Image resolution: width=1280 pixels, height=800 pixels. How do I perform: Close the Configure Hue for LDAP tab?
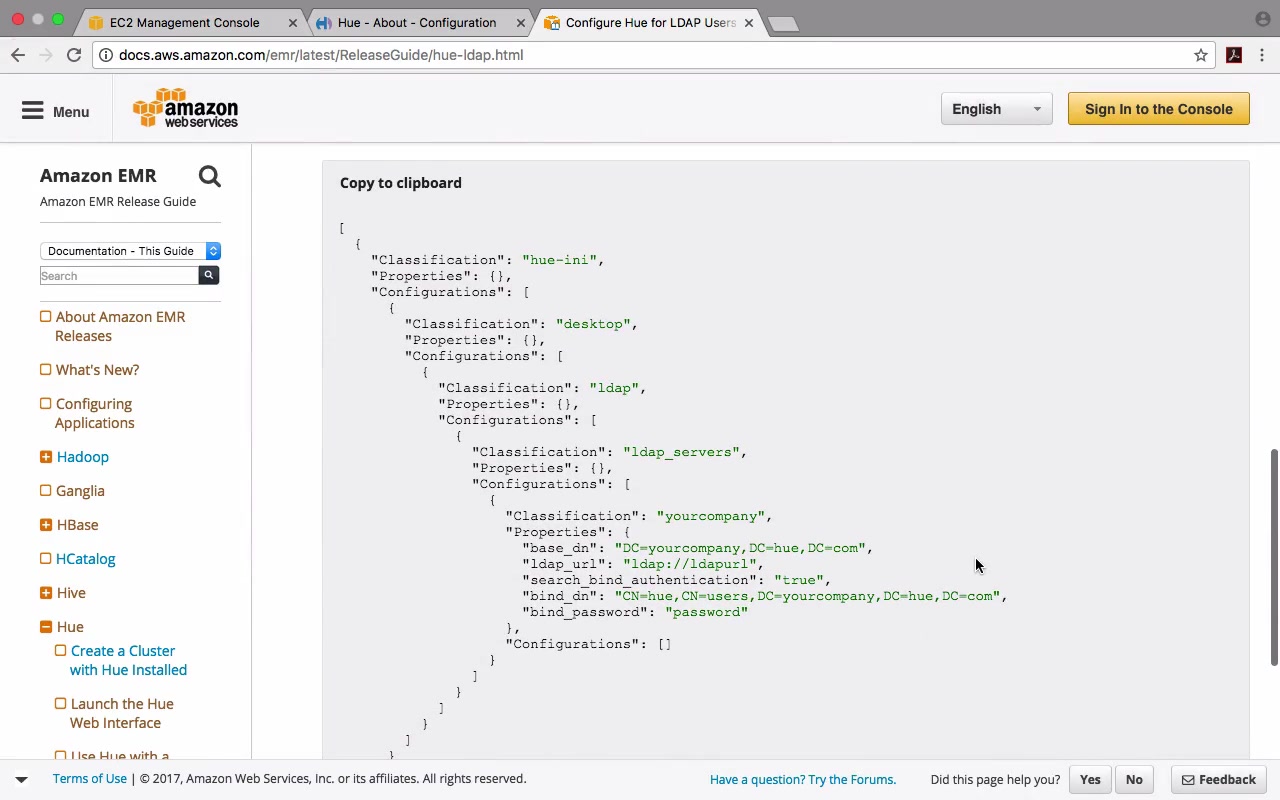749,23
